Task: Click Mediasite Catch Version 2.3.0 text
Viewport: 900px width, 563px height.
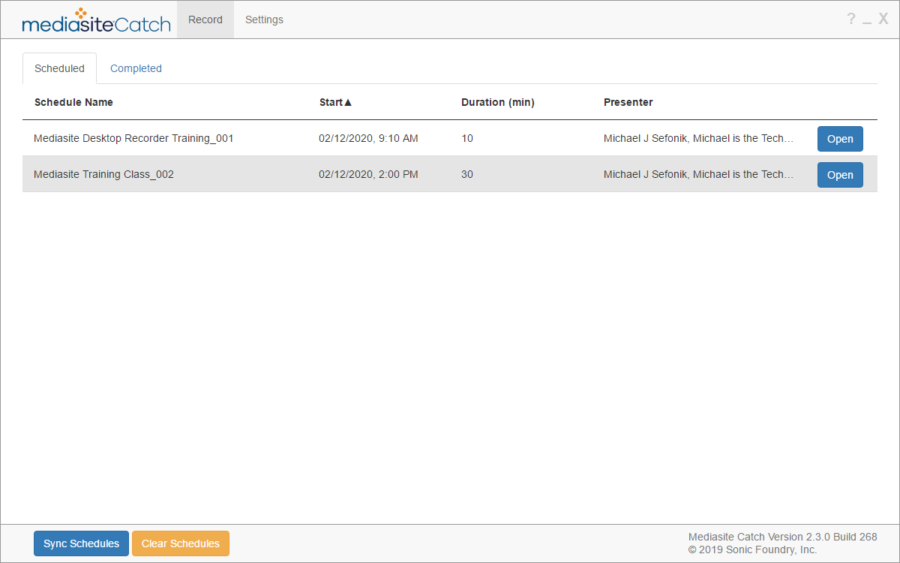Action: (x=782, y=537)
